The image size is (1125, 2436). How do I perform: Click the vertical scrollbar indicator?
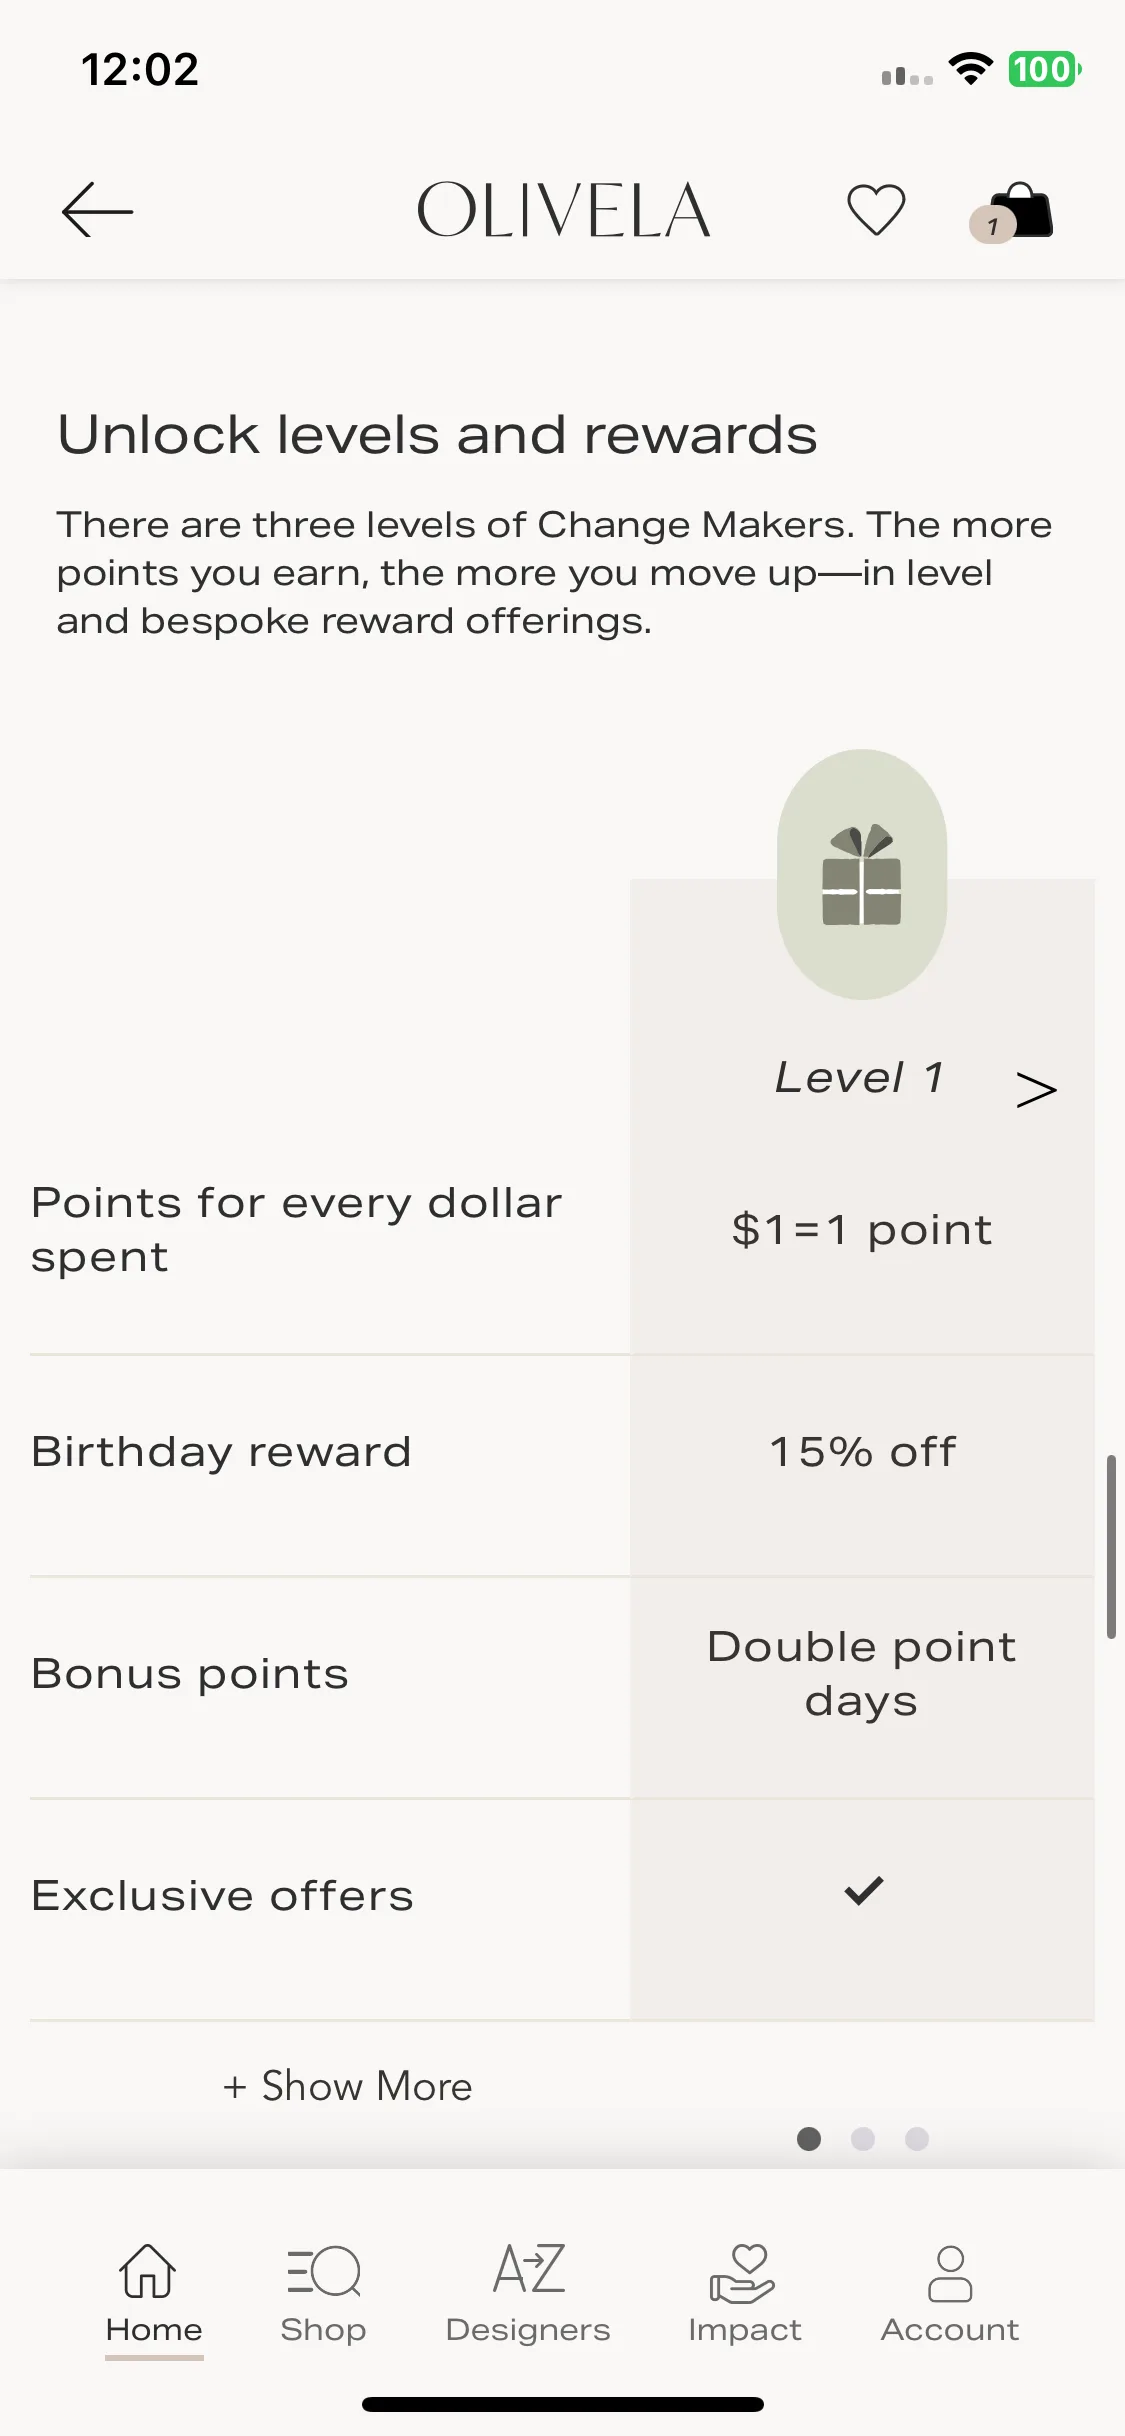click(1111, 1547)
